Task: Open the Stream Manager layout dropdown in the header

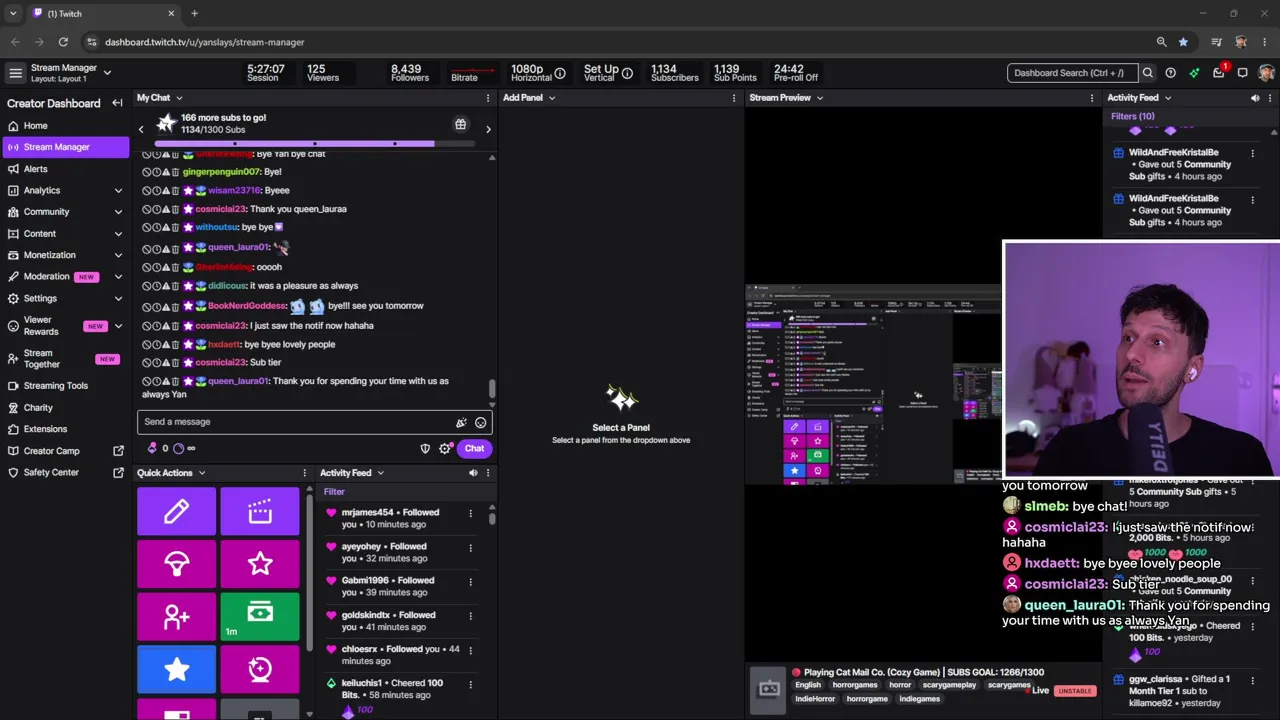Action: coord(107,72)
